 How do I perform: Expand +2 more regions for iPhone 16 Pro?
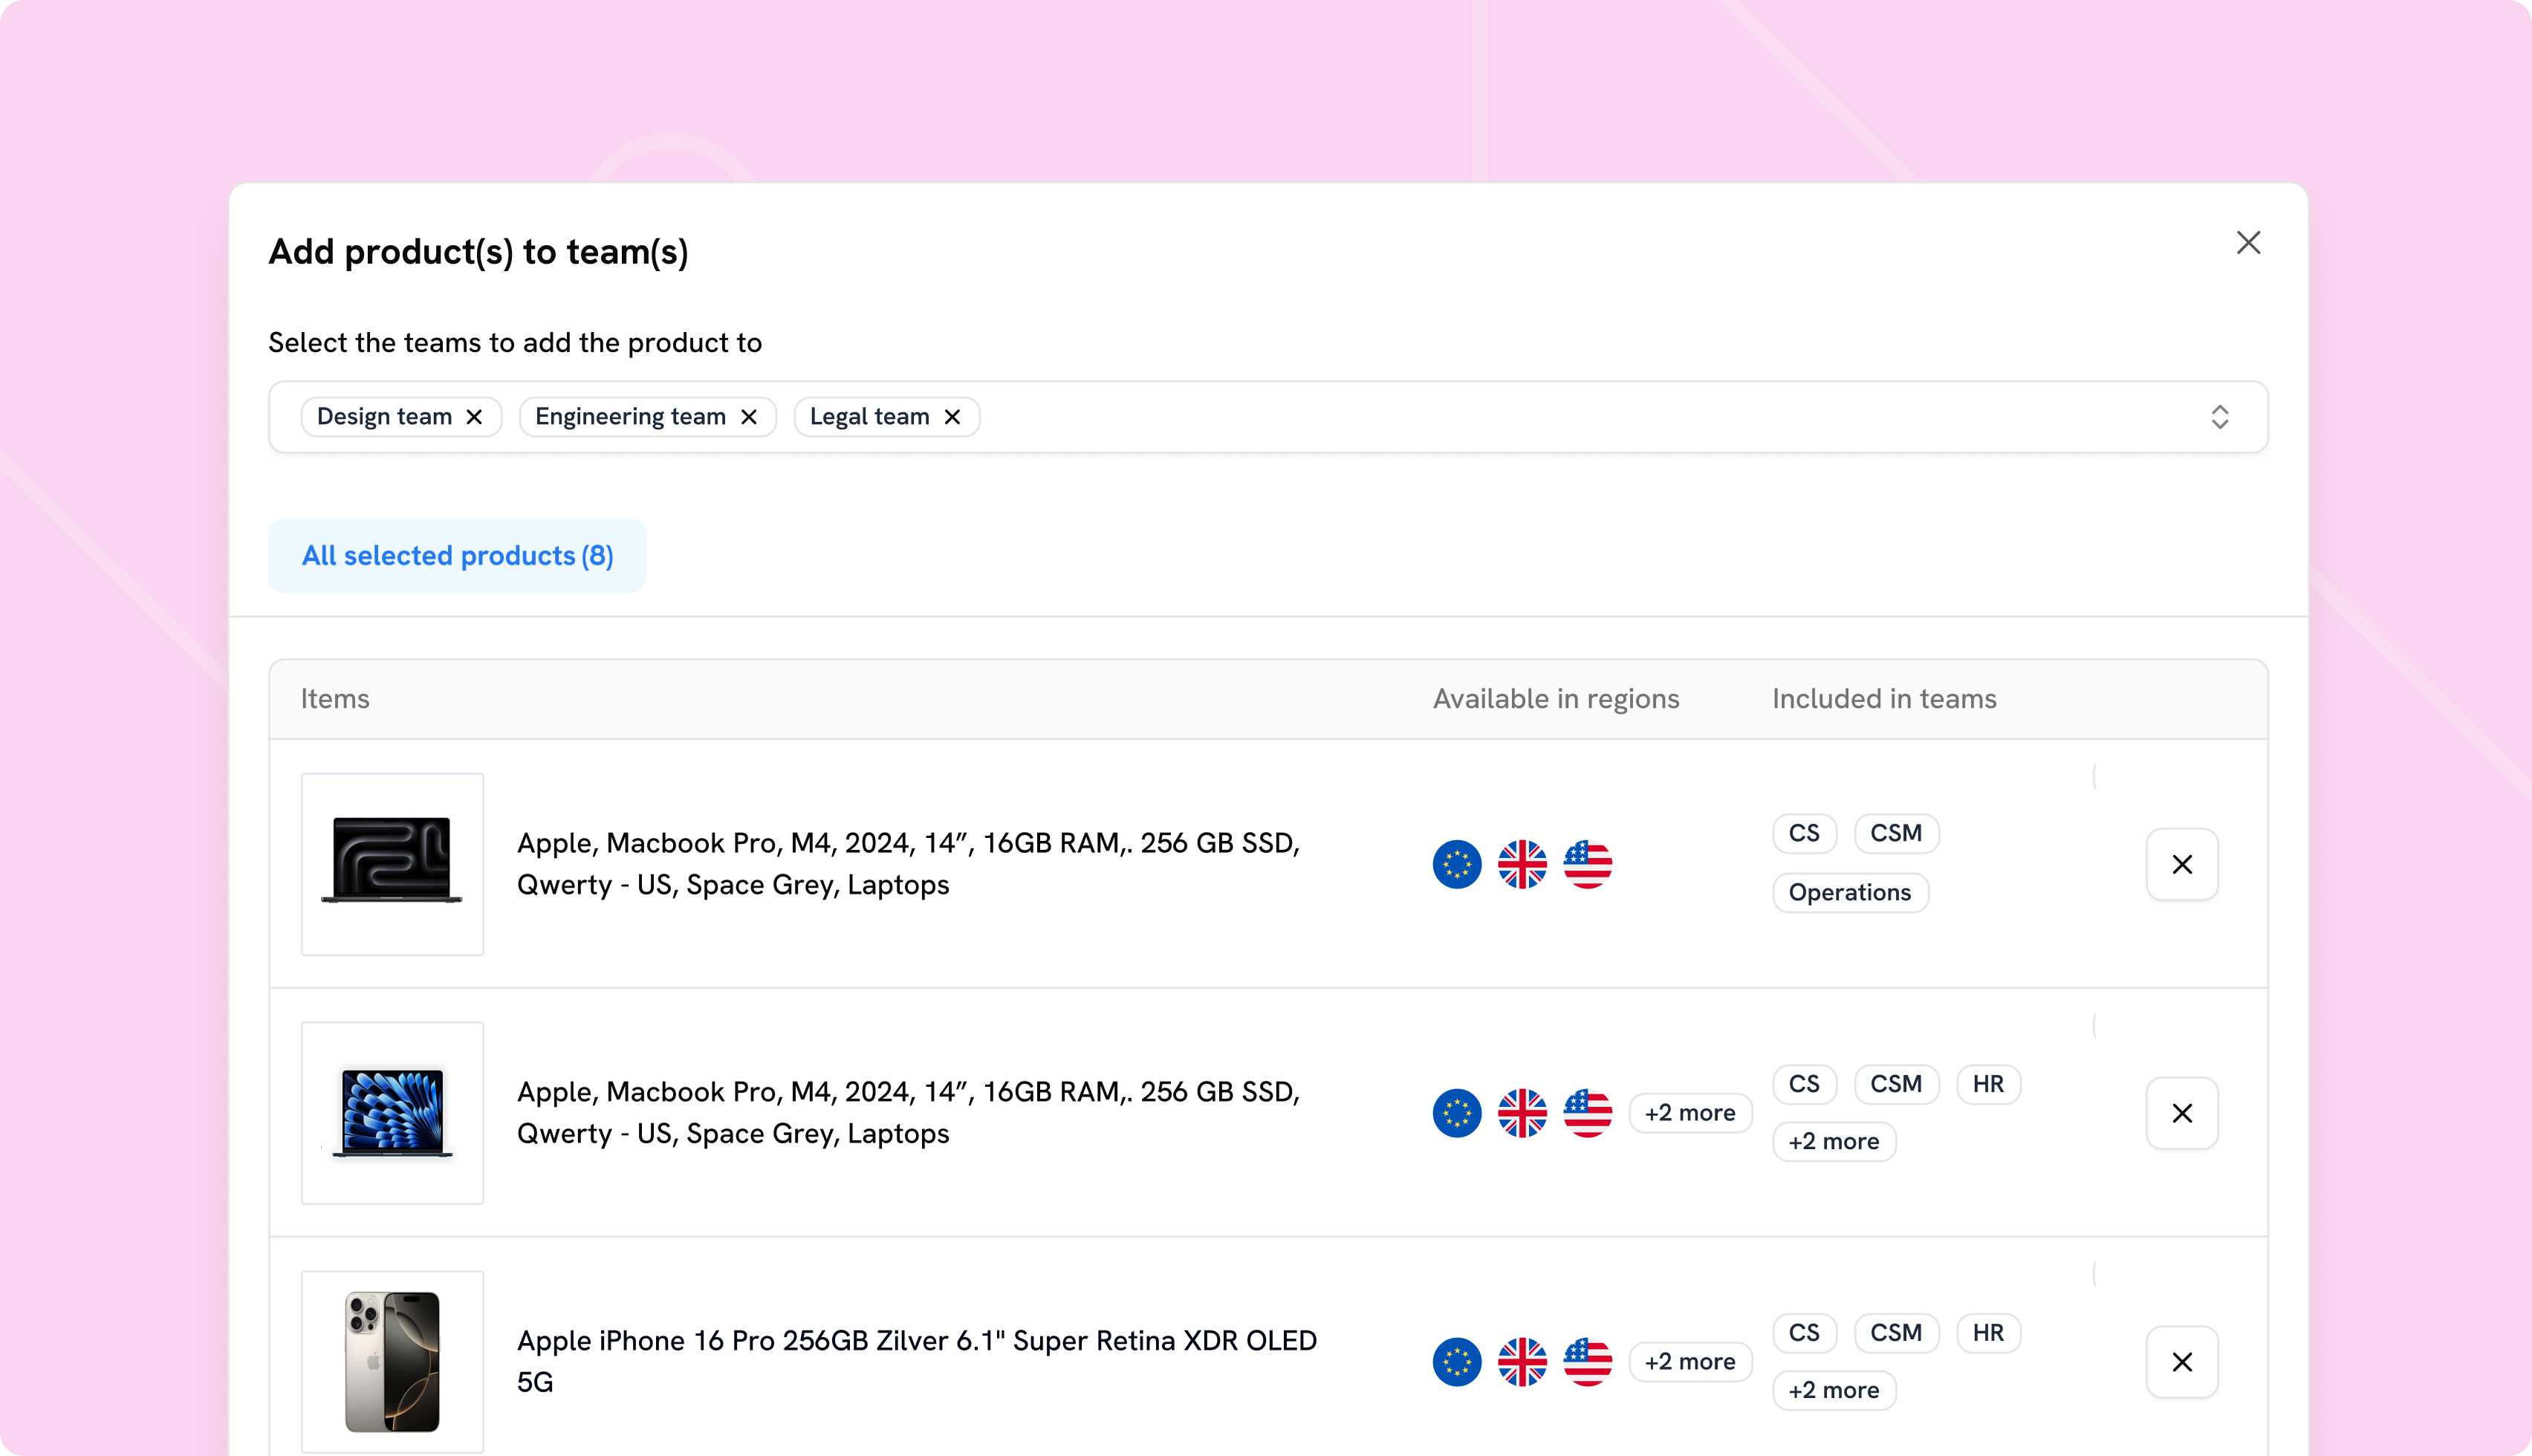1690,1362
